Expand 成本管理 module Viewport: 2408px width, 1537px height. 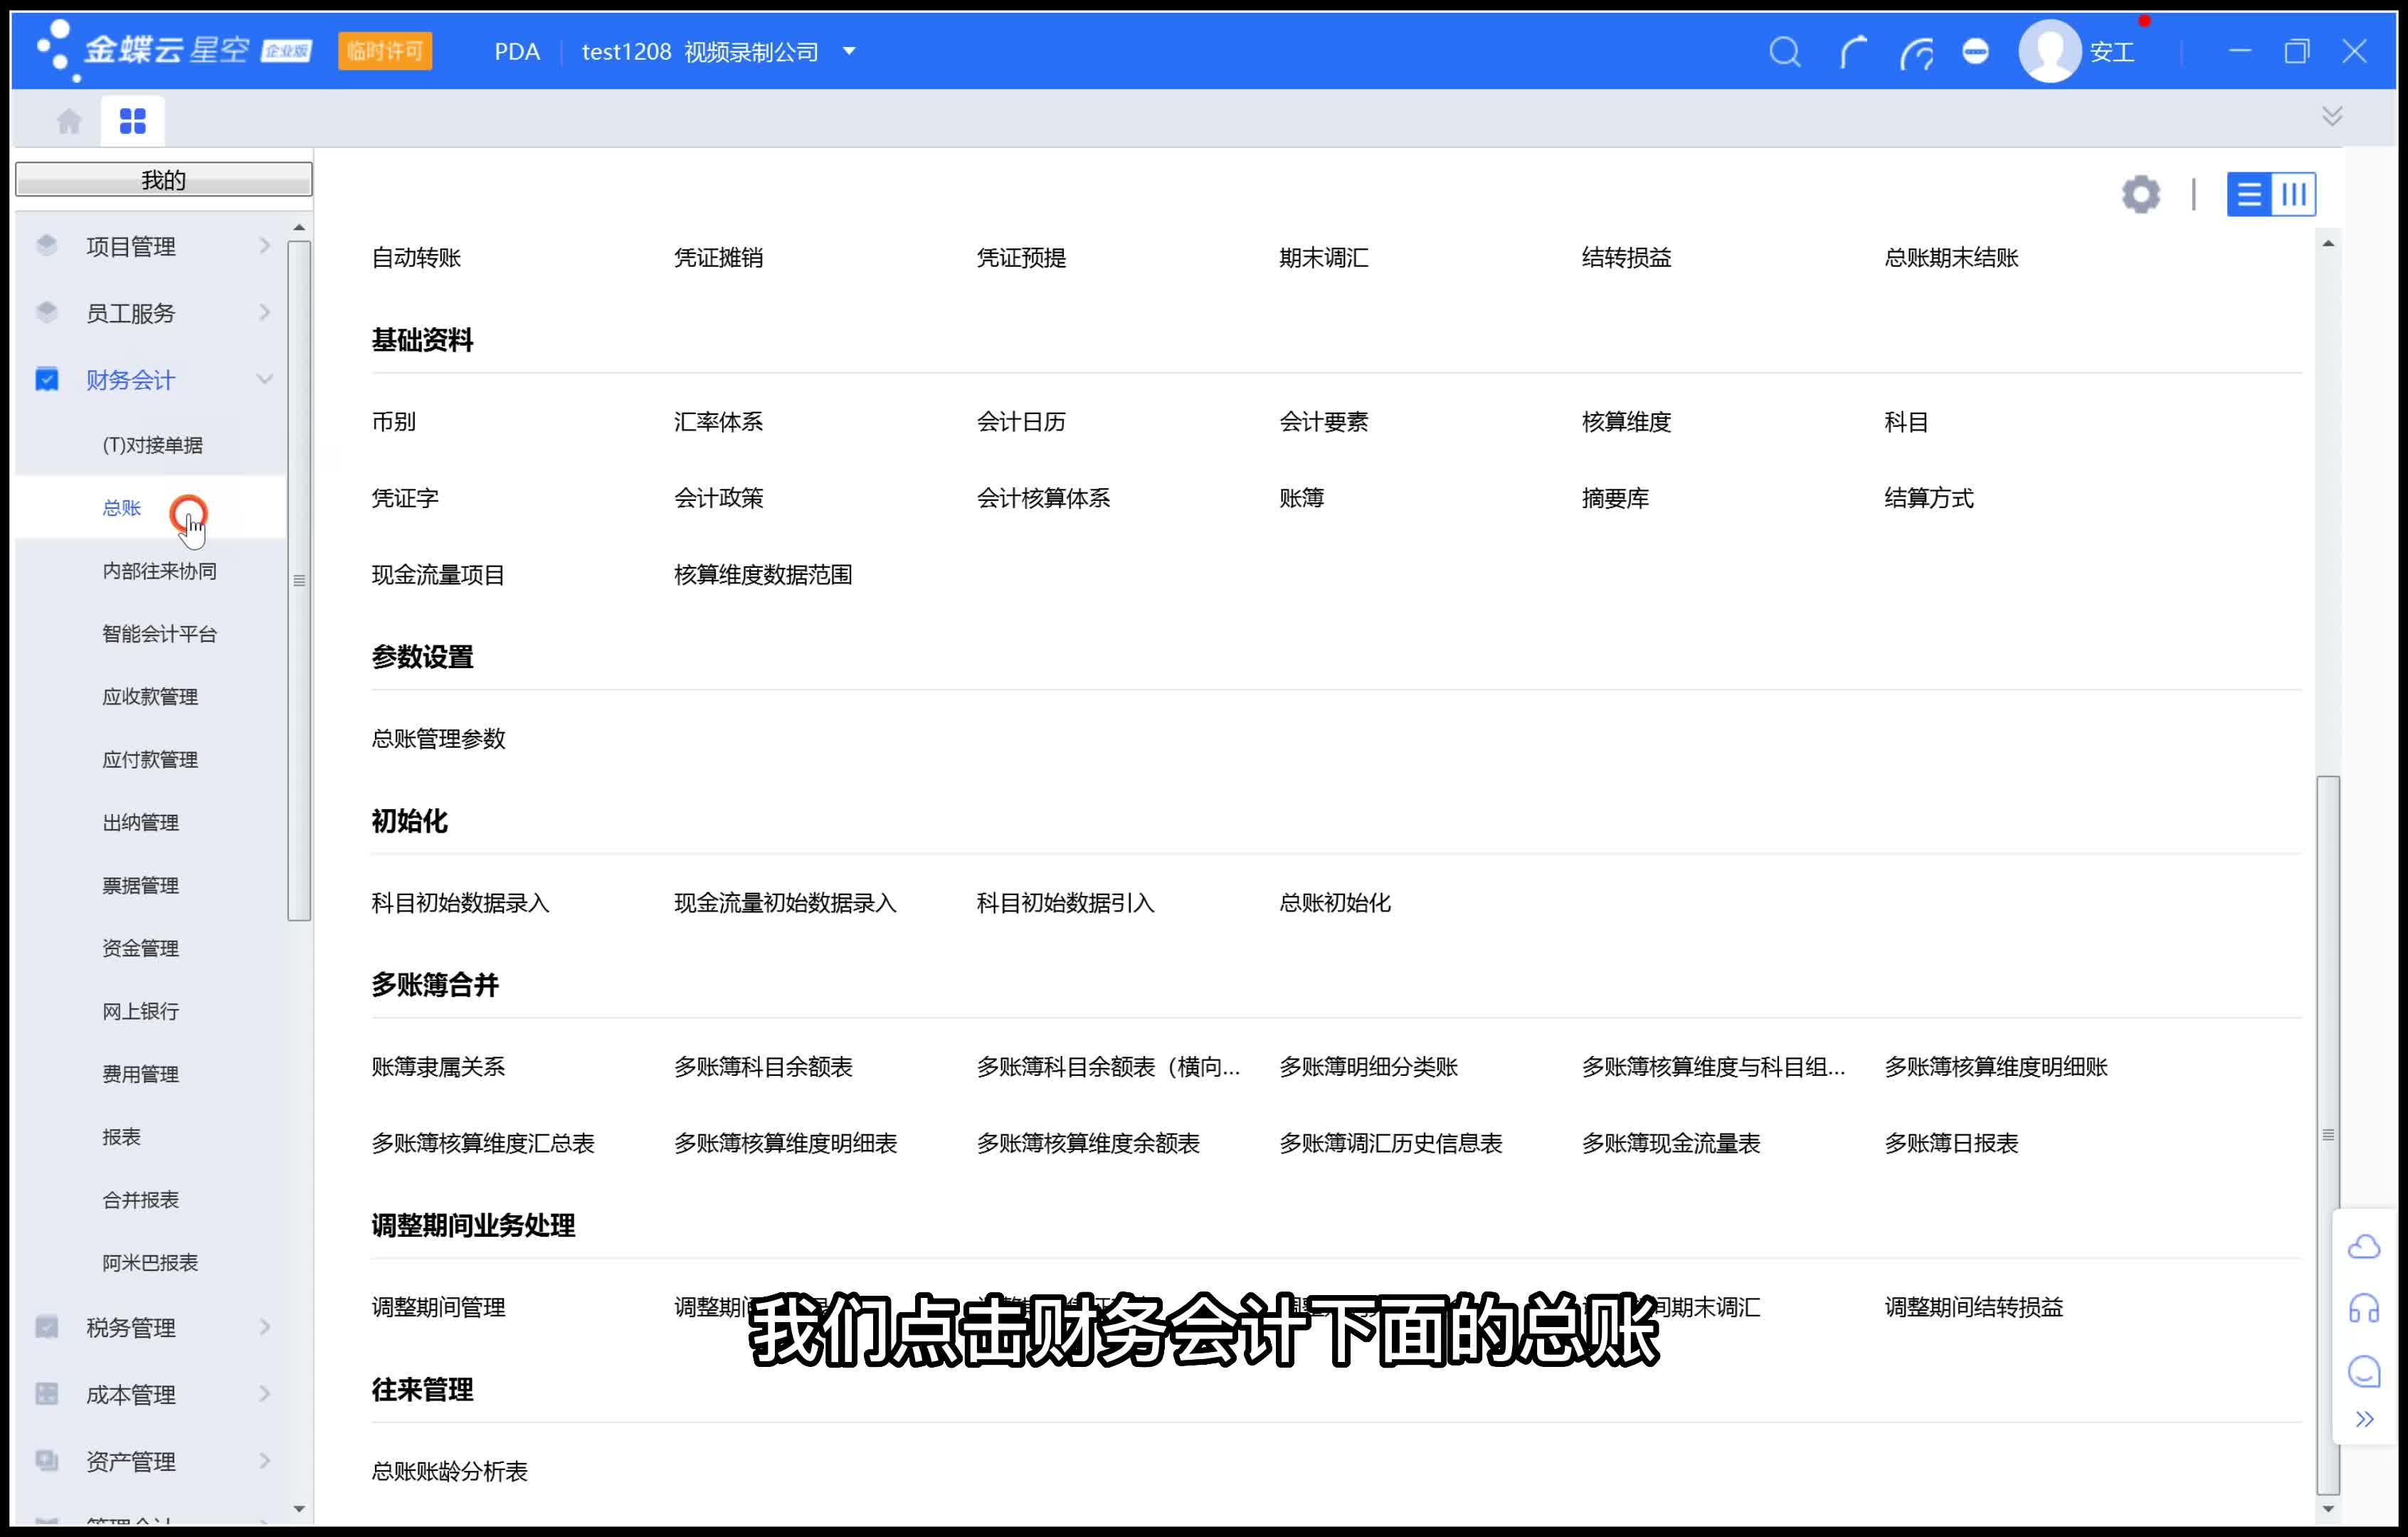[x=150, y=1394]
